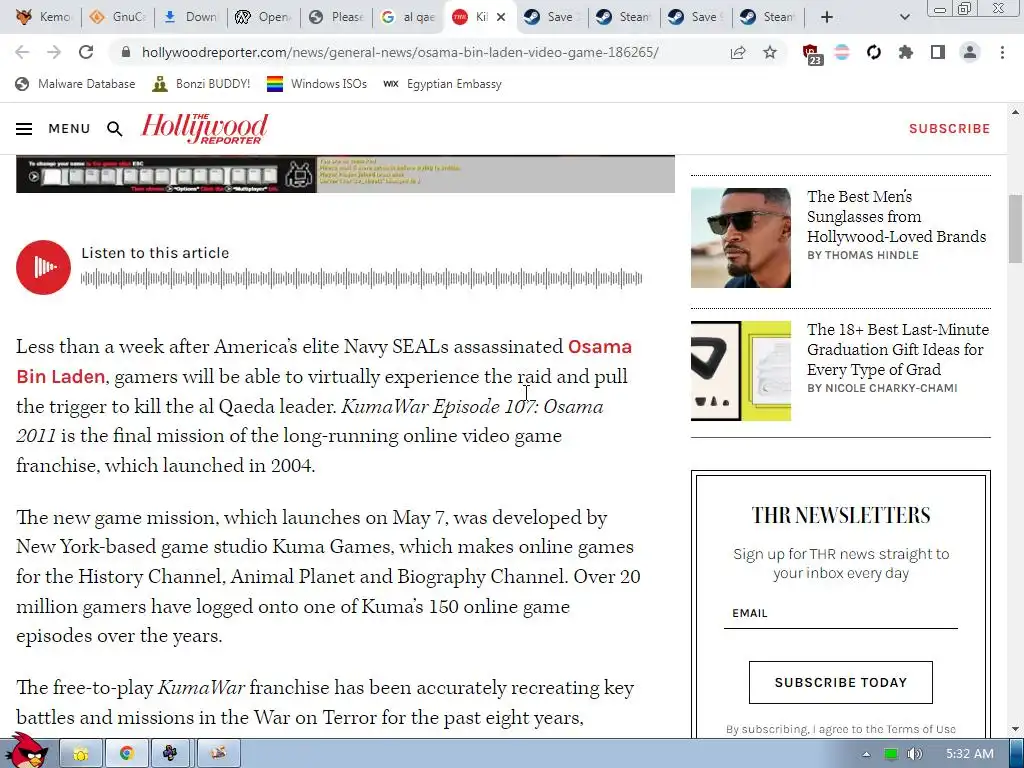Screen dimensions: 1024x768
Task: Open Egyptian Embassy bookmark
Action: click(442, 84)
